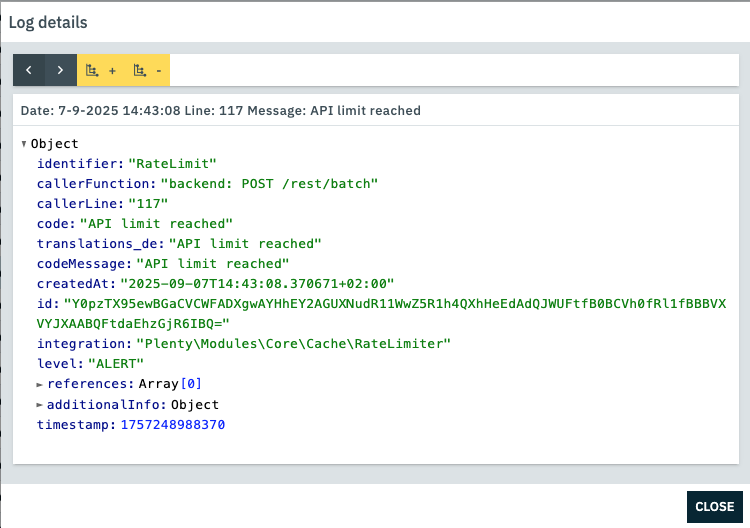Viewport: 750px width, 528px height.
Task: Collapse all tree nodes with minus icon
Action: [147, 70]
